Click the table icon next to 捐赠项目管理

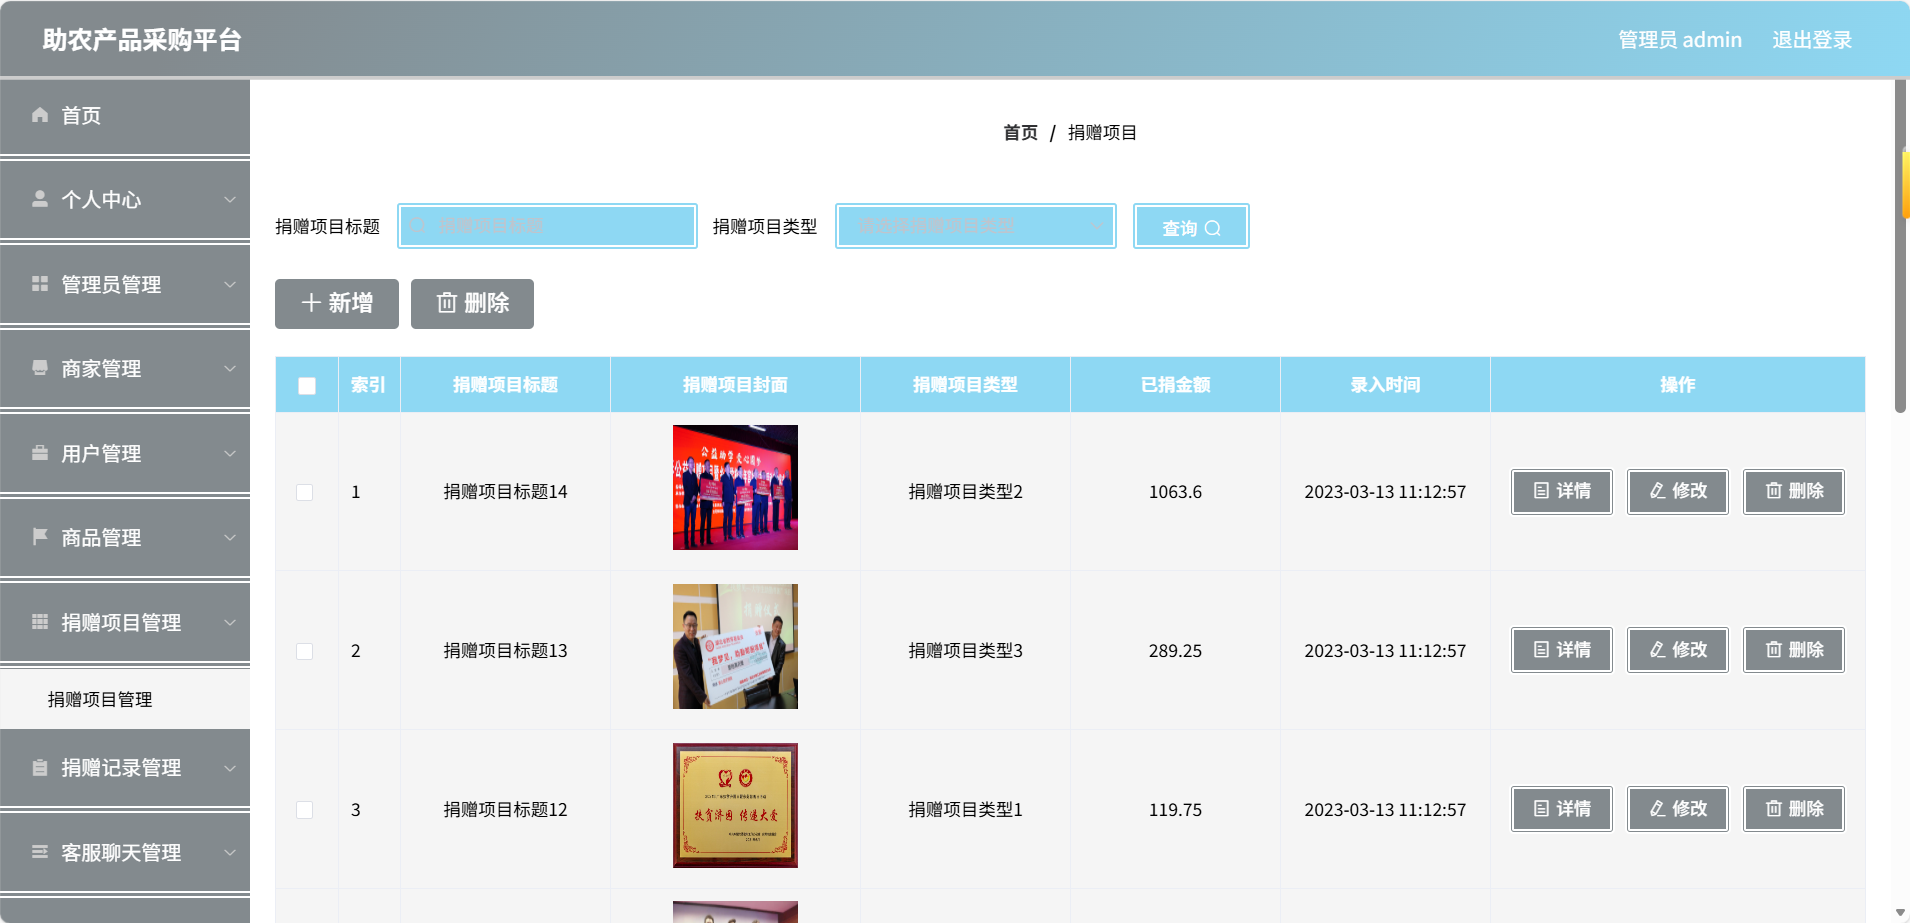click(x=40, y=622)
